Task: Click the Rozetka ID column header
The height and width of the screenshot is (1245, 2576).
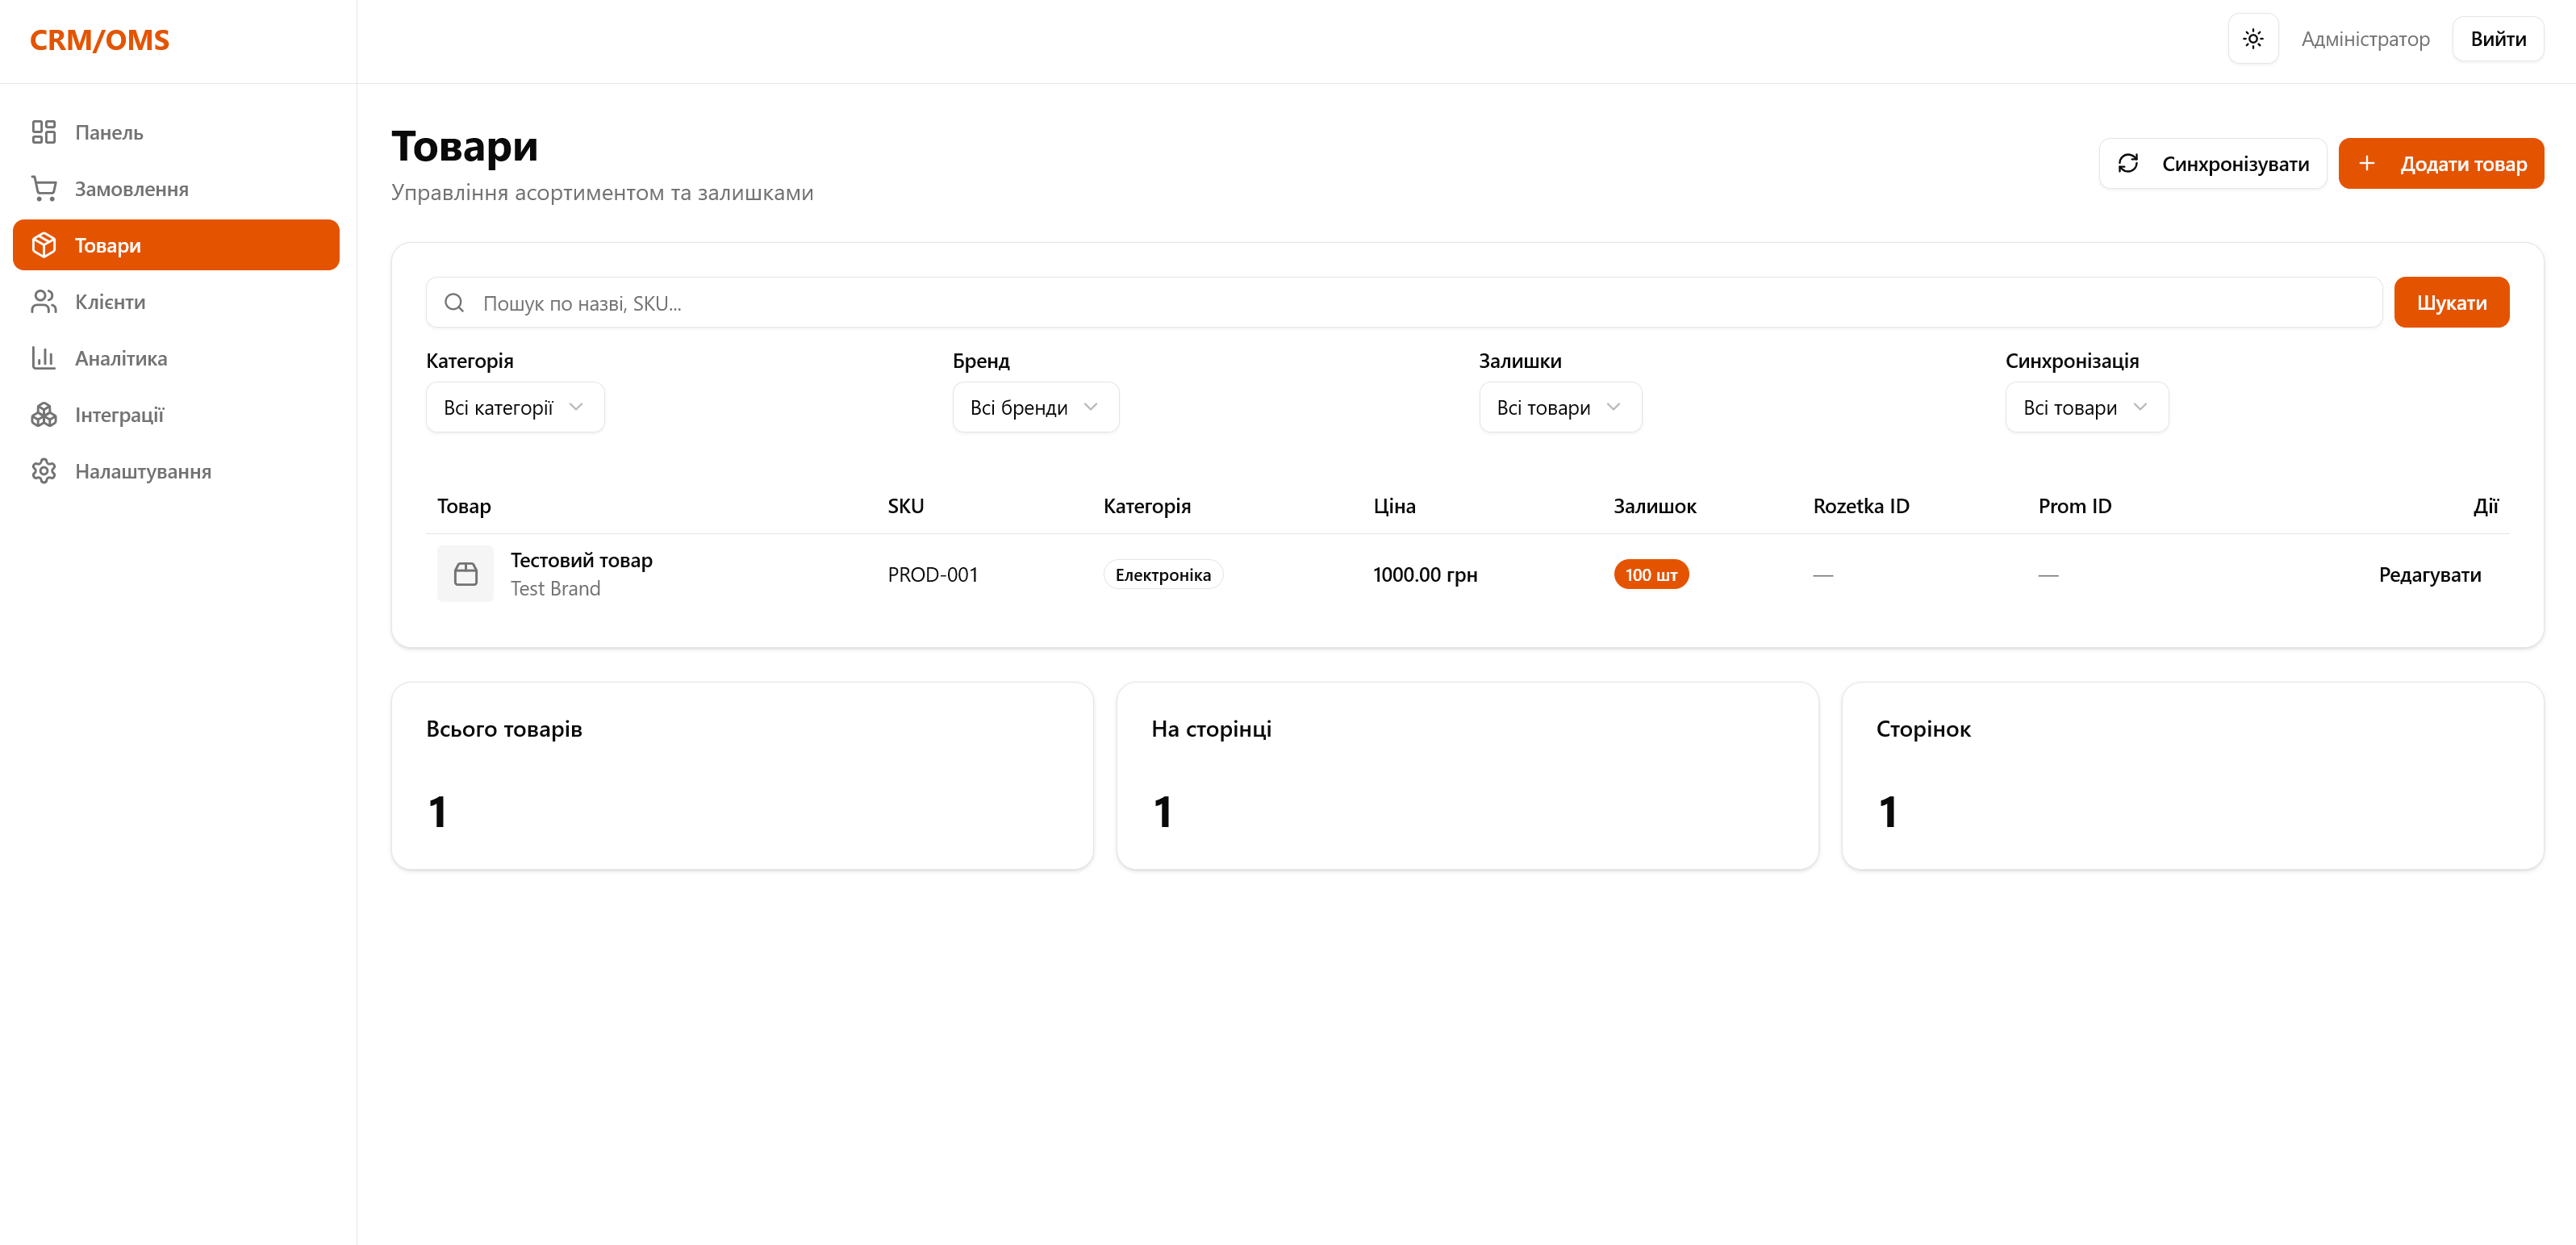Action: (1860, 506)
